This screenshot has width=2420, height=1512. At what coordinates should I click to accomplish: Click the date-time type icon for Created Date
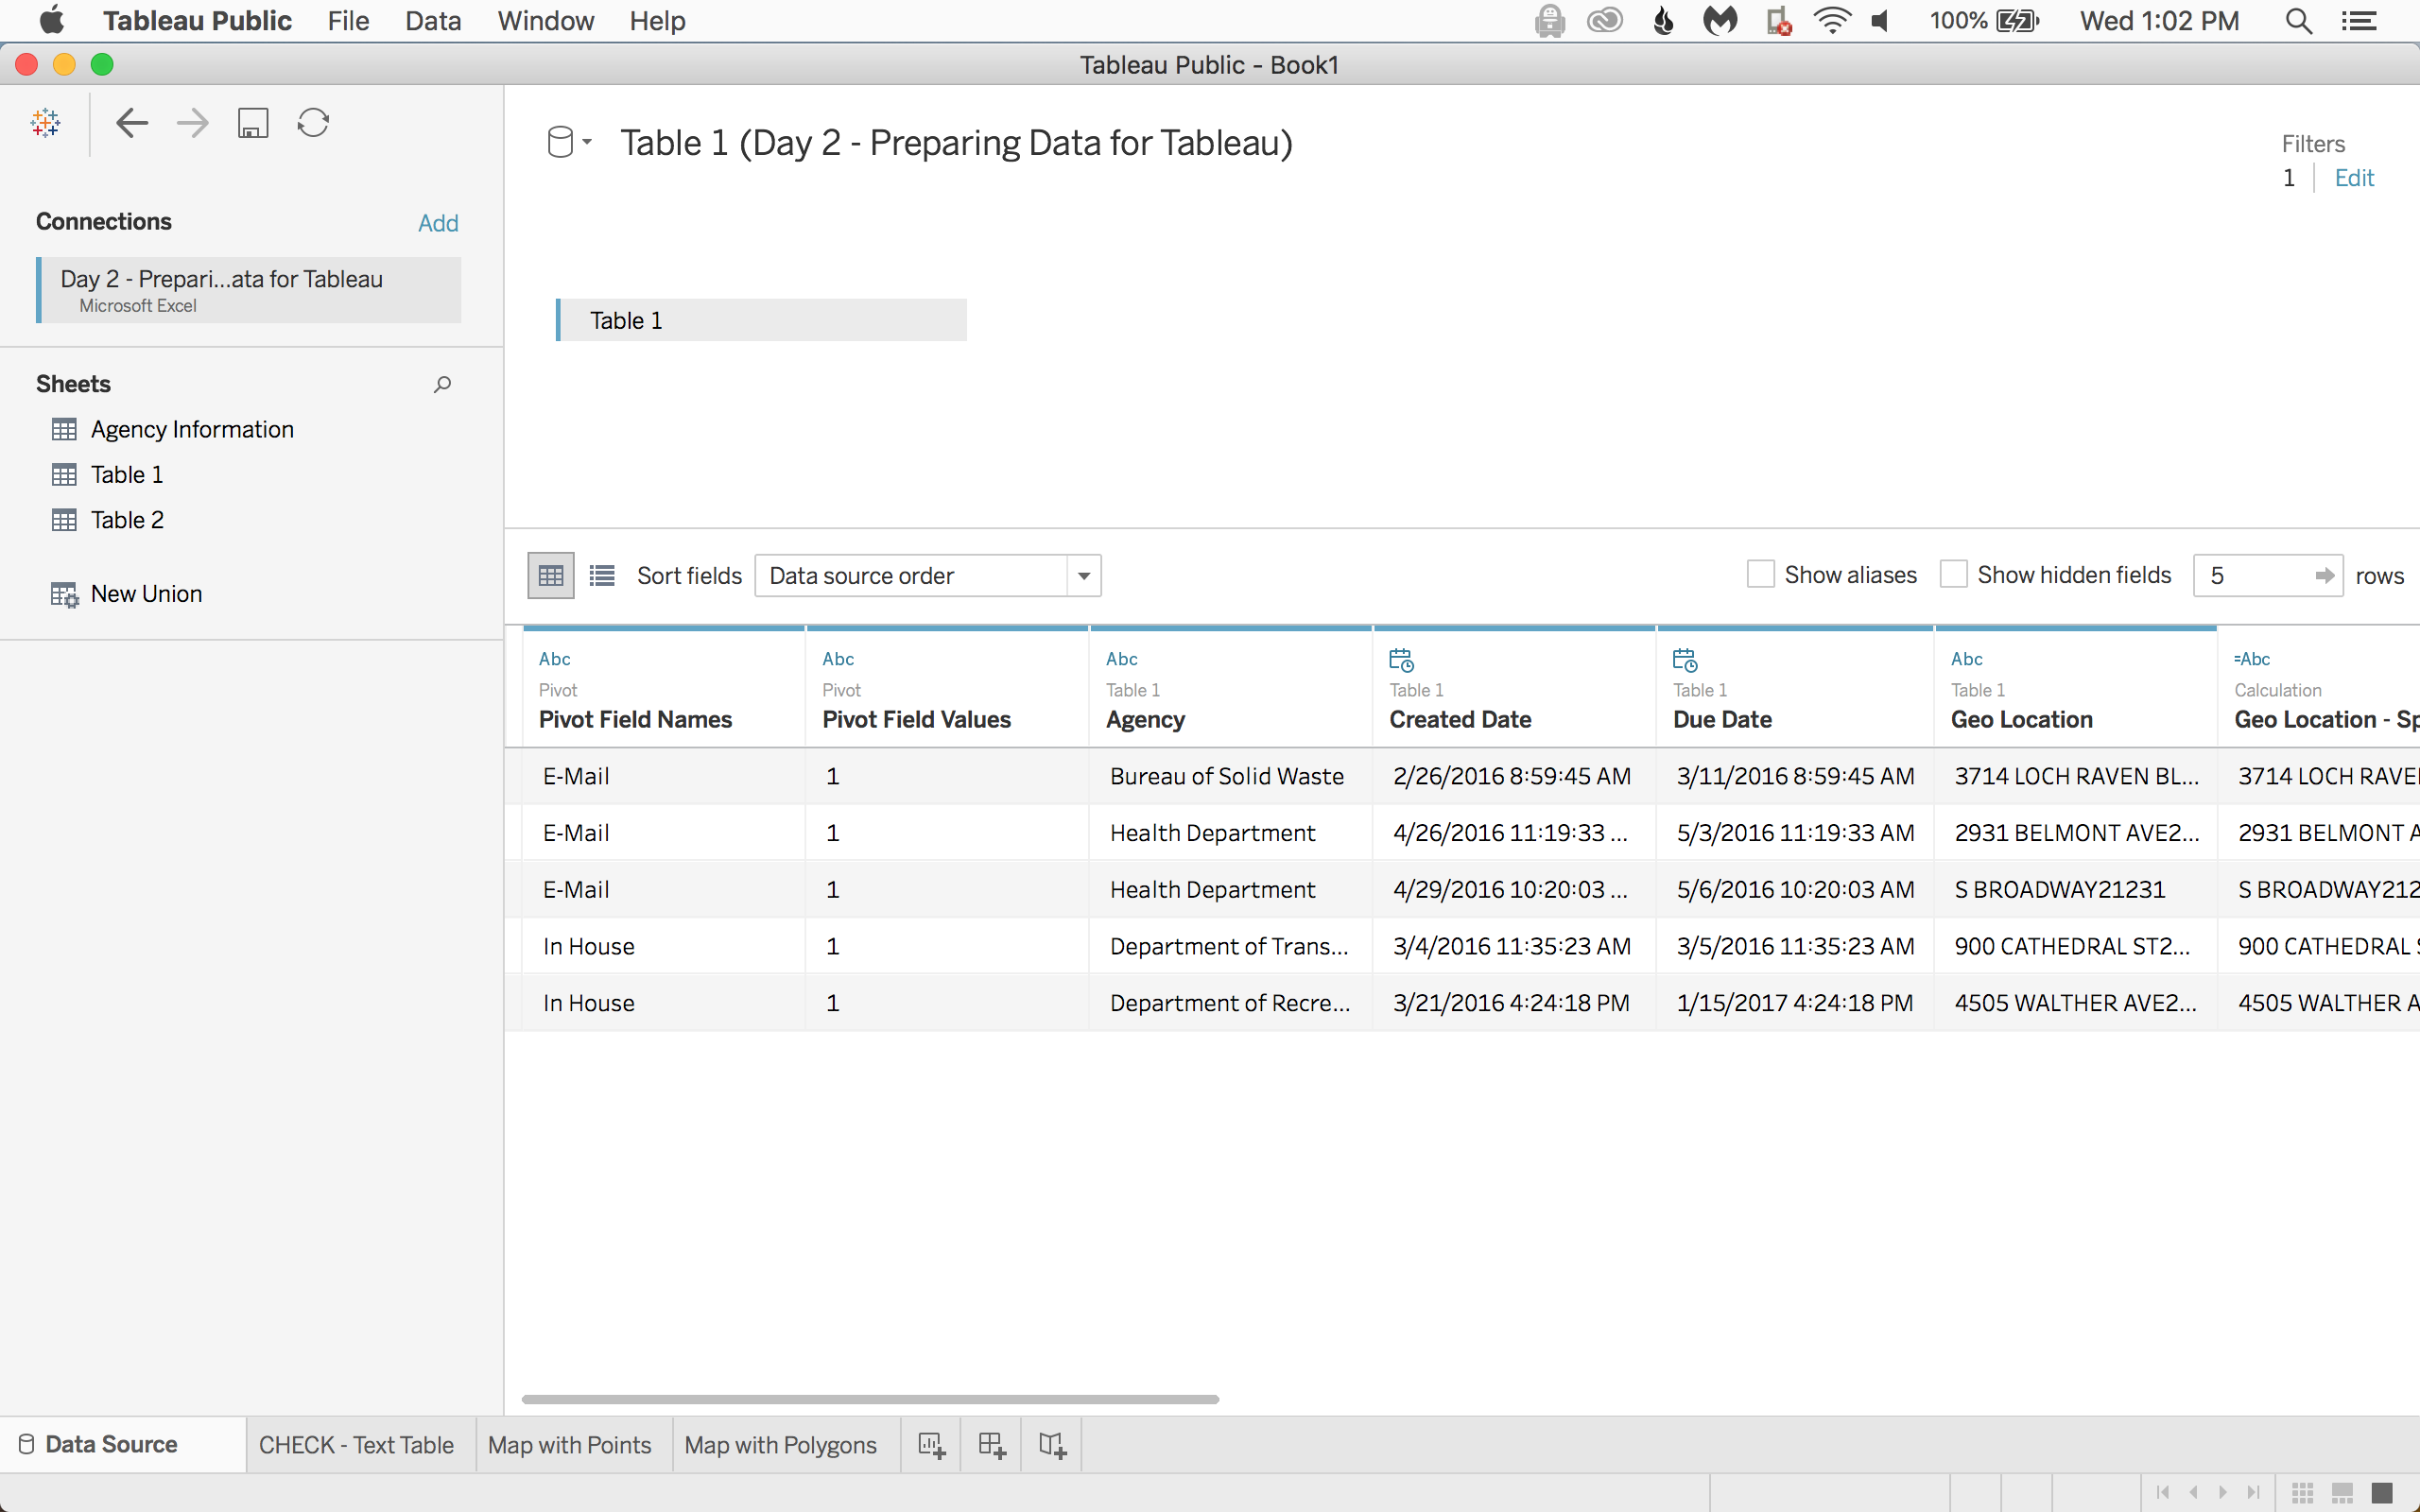(x=1402, y=660)
